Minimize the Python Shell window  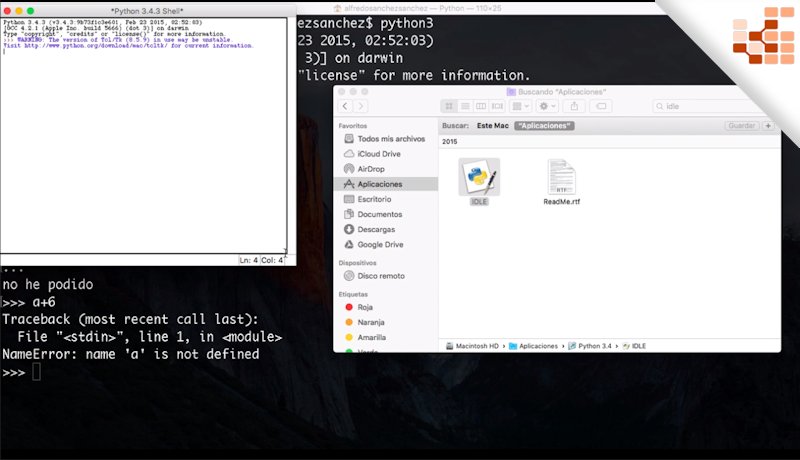[19, 11]
